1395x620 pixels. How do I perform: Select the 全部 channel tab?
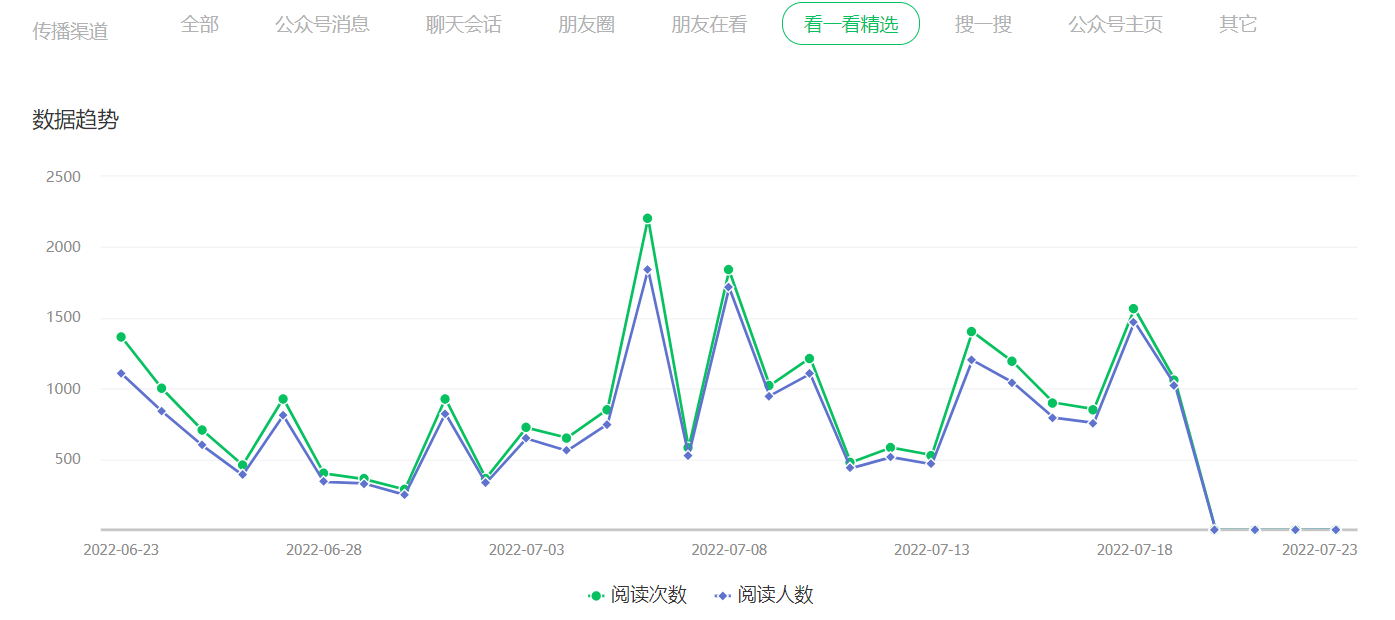pos(200,24)
